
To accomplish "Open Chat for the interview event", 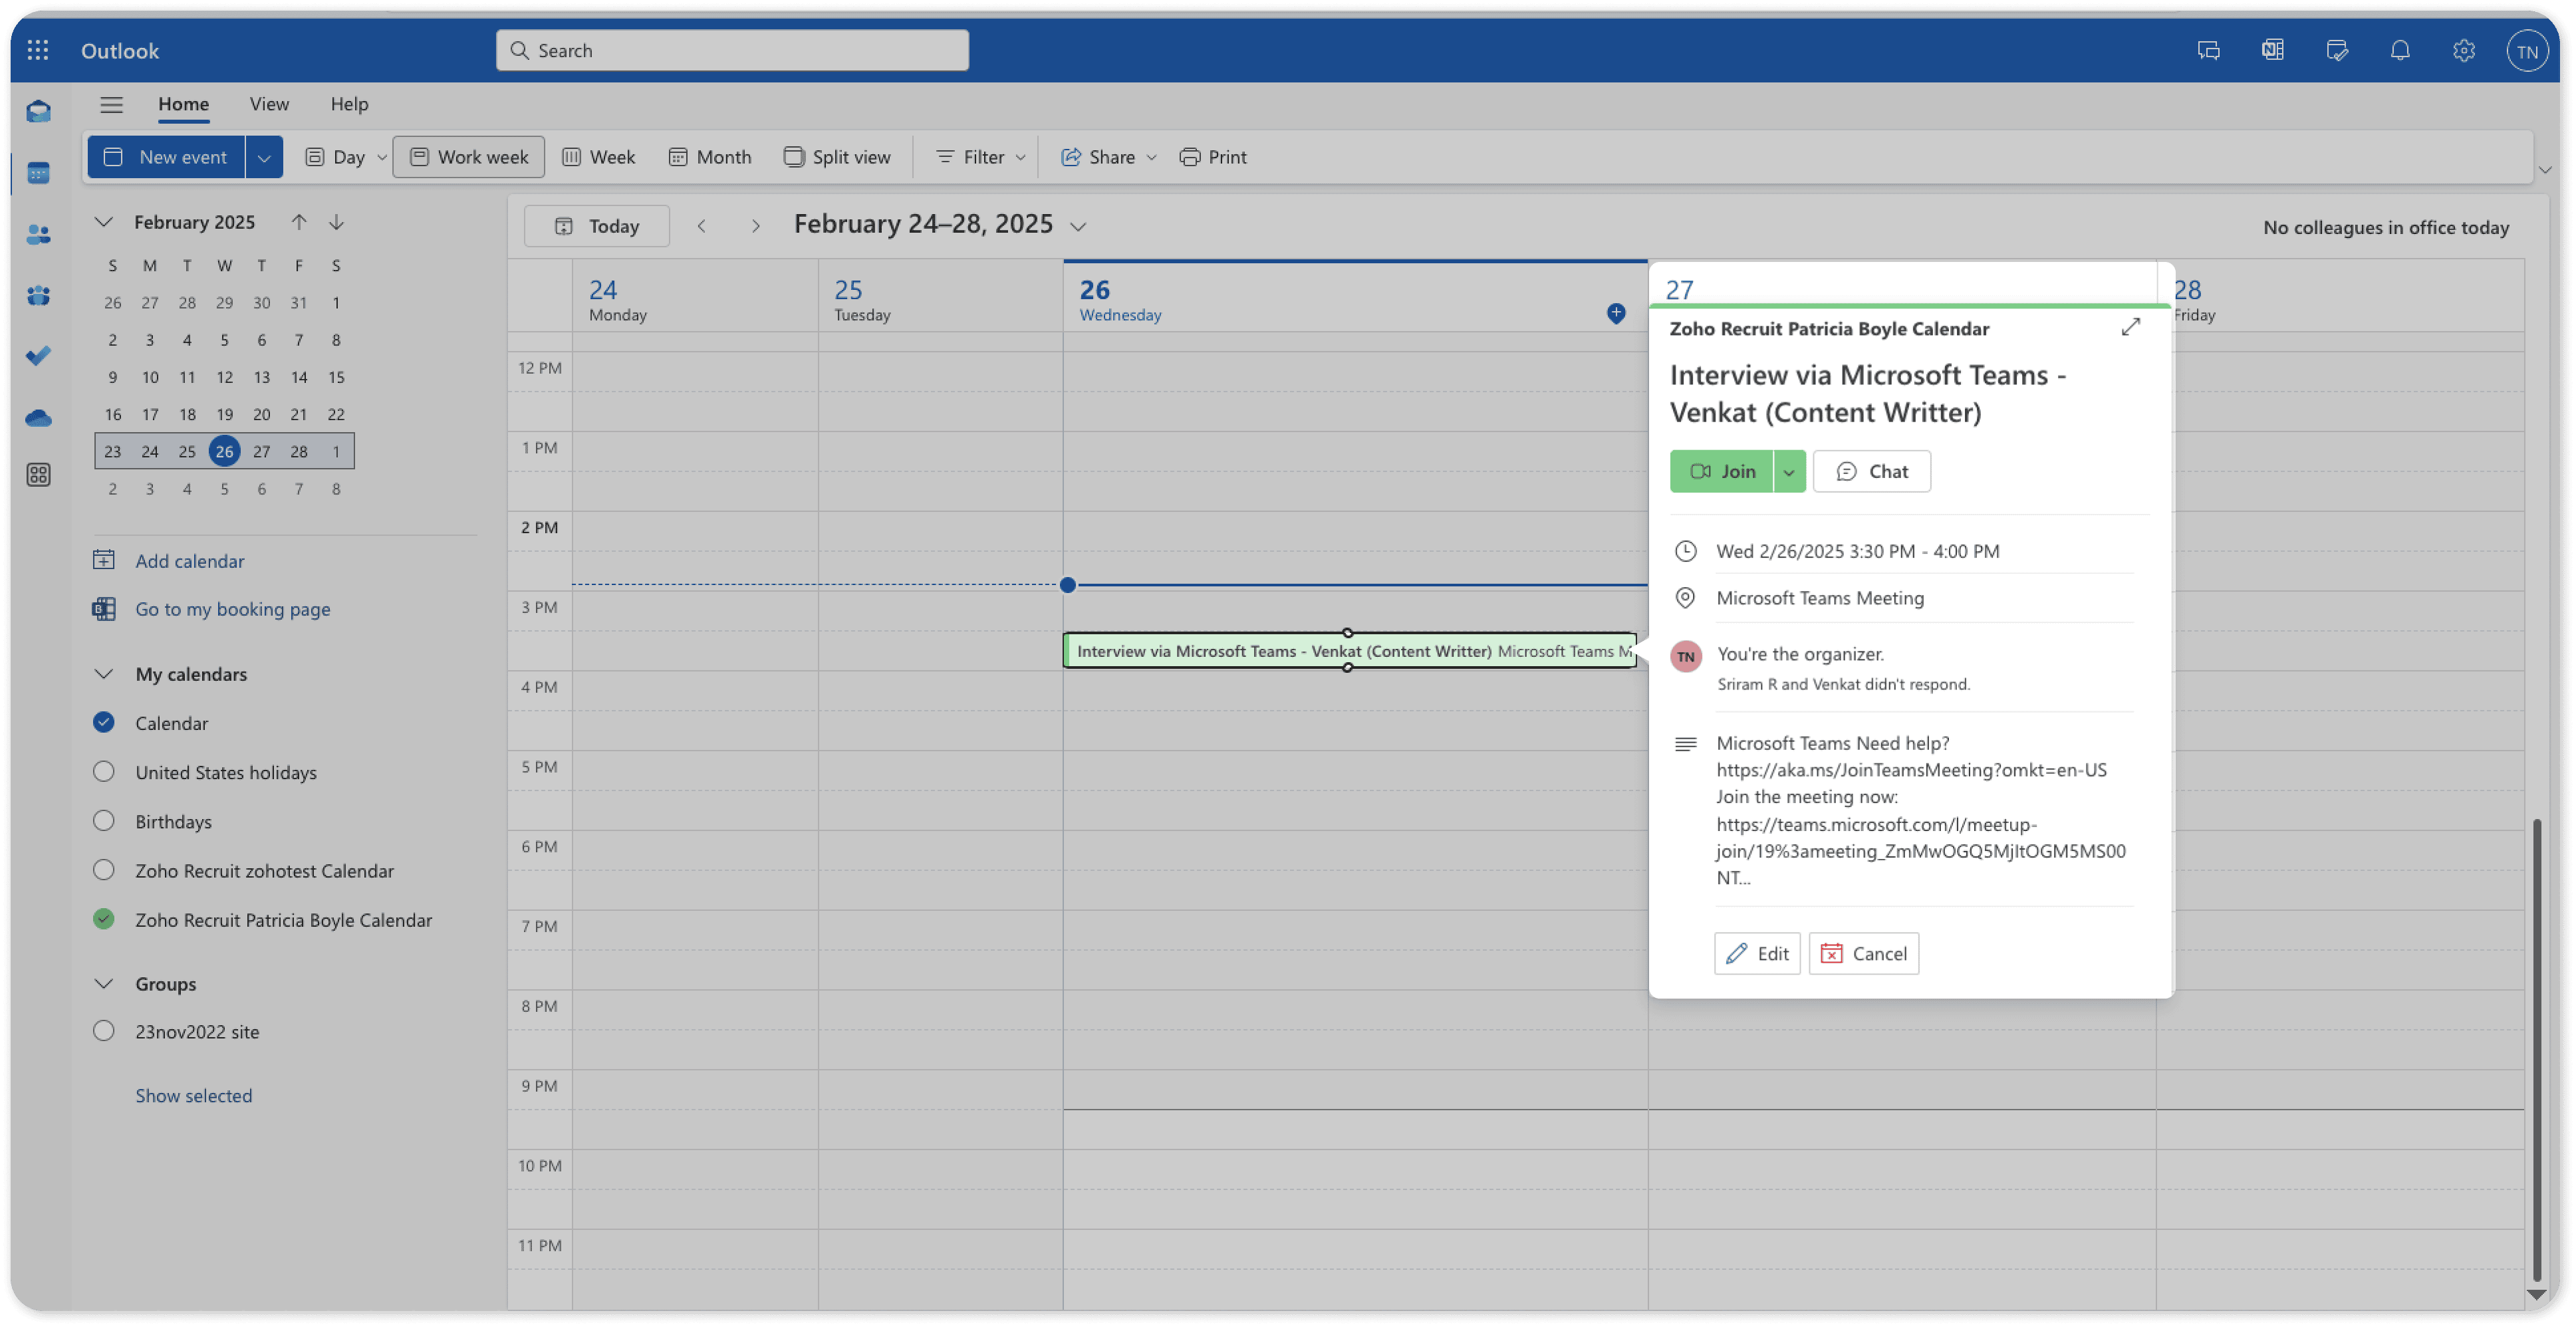I will pos(1871,471).
